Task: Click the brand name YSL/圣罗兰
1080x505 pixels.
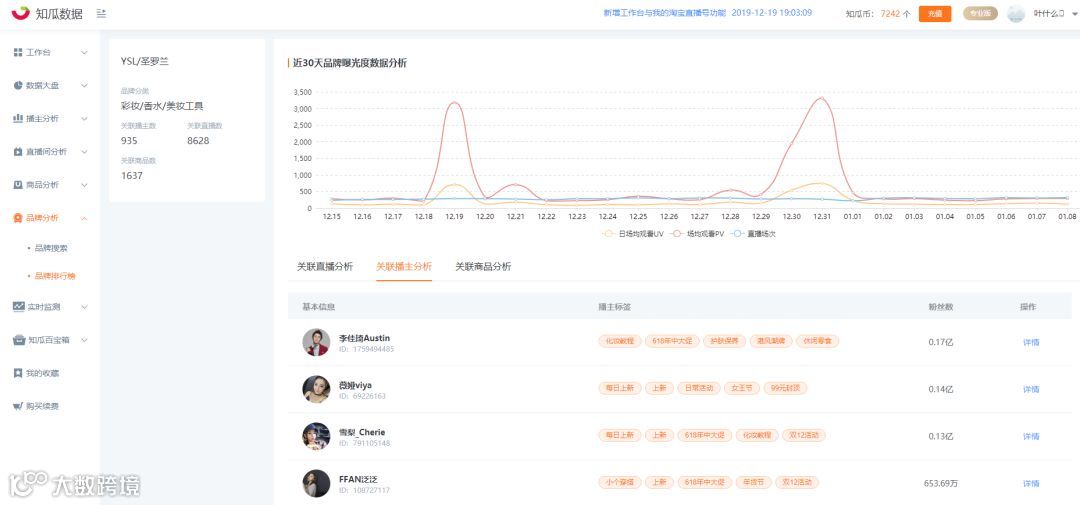Action: [145, 61]
